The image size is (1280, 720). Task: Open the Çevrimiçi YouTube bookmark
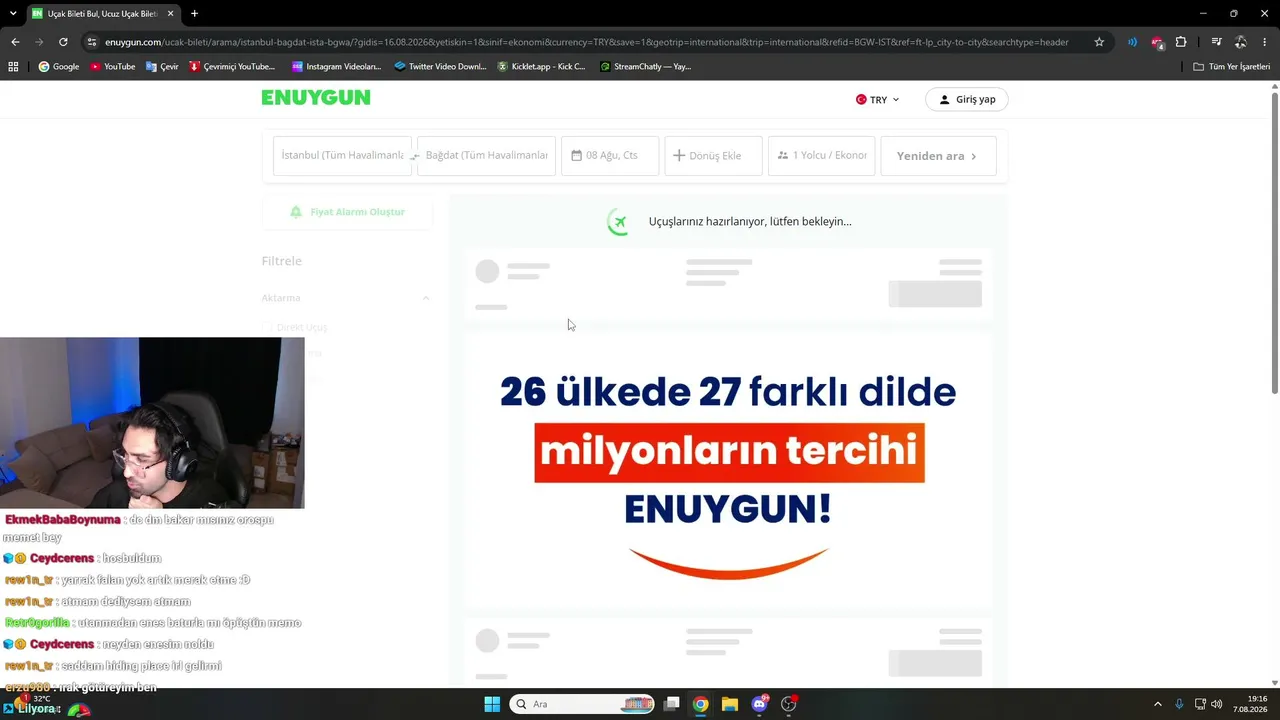tap(232, 67)
